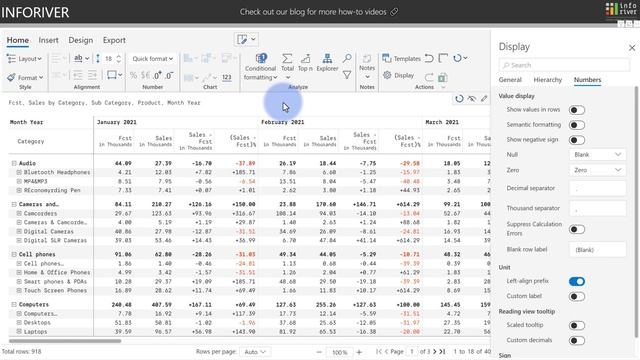Click the Total sigma icon
This screenshot has width=640, height=360.
[x=287, y=58]
